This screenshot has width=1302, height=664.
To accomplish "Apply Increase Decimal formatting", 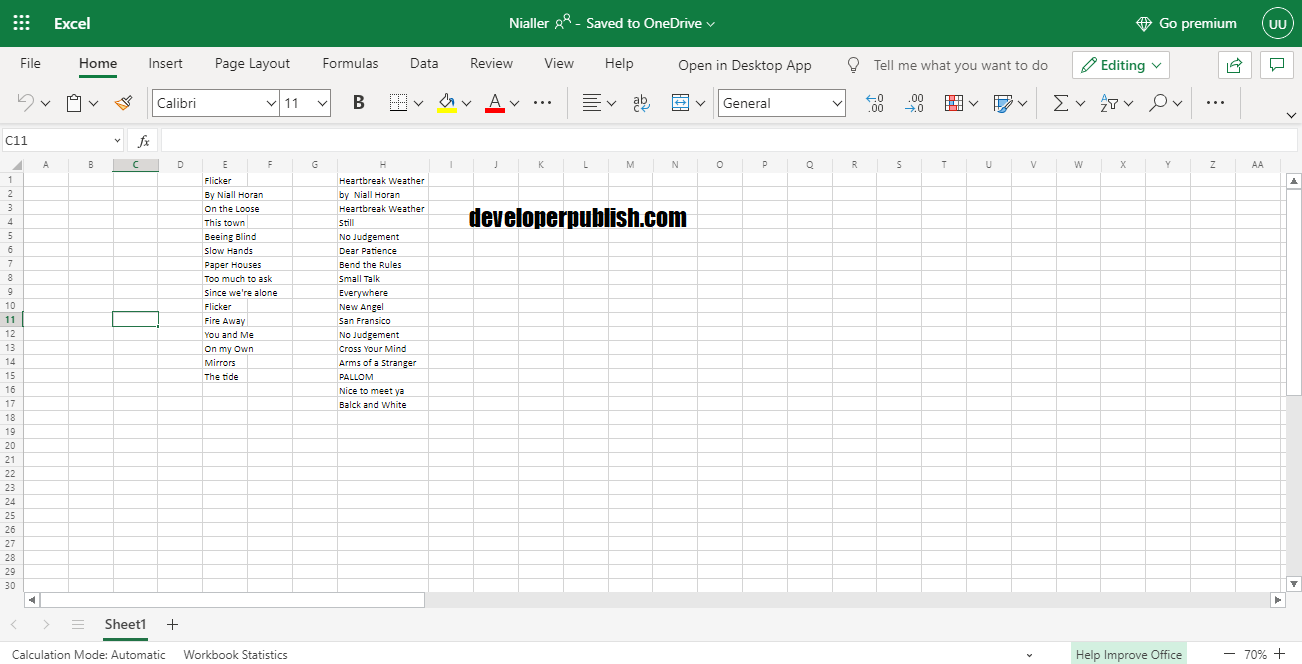I will (874, 102).
